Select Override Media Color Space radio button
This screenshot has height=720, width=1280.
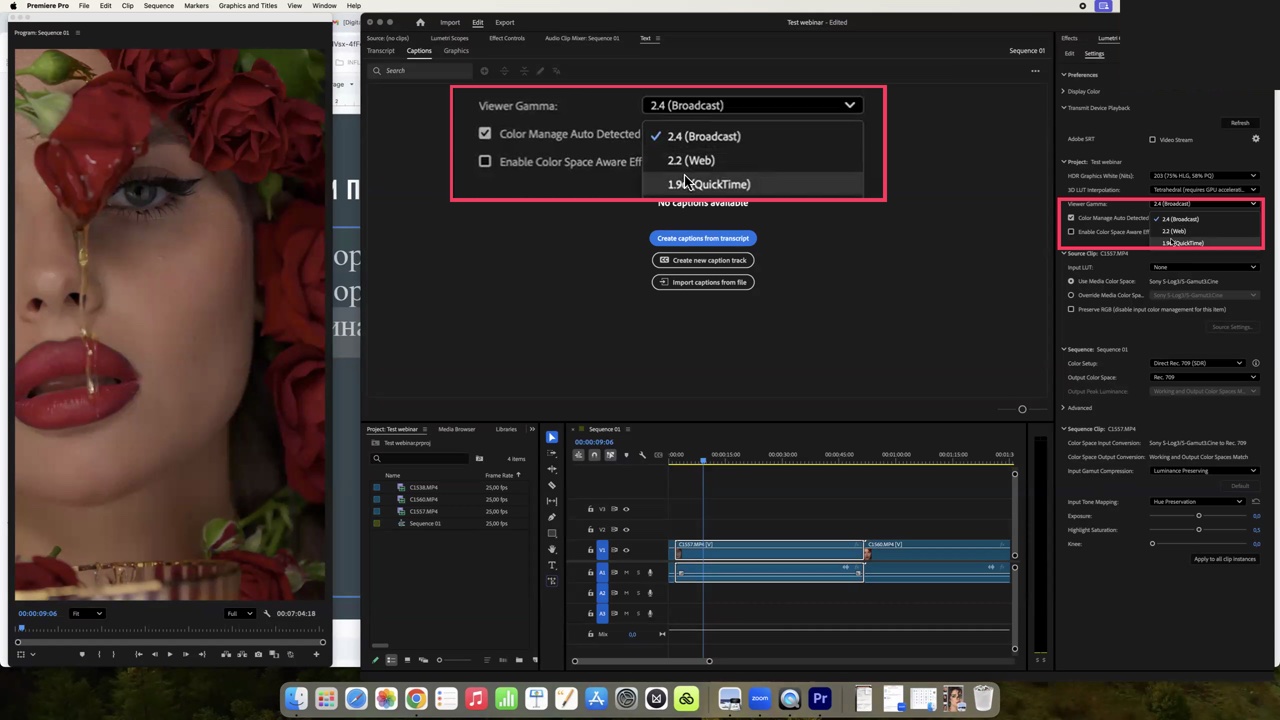tap(1071, 295)
